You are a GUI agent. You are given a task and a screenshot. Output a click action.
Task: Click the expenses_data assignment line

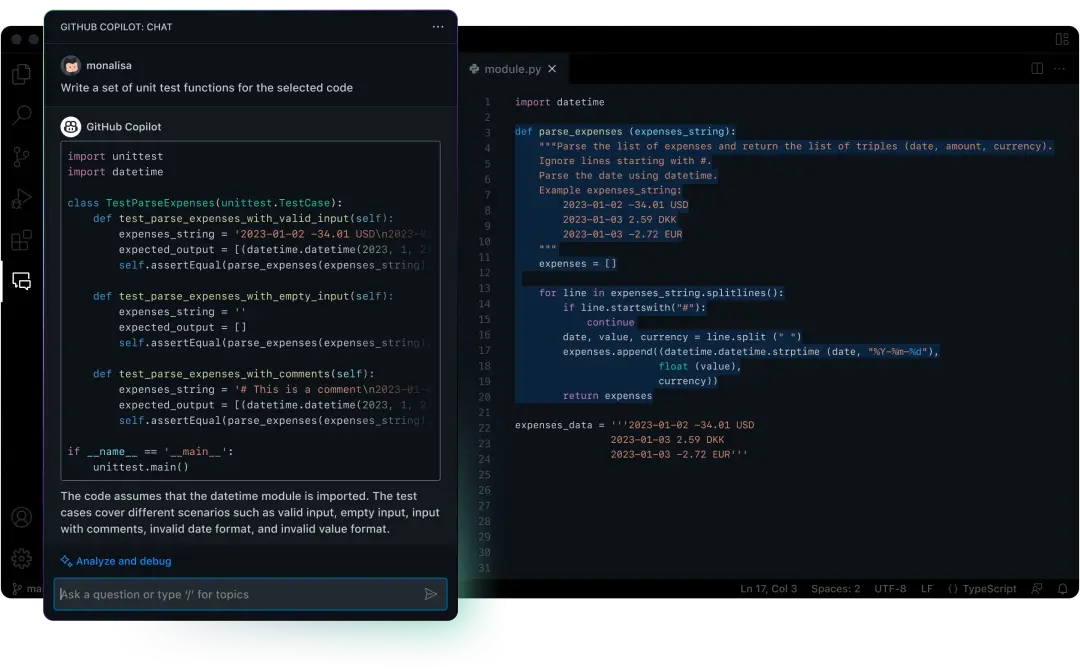pyautogui.click(x=634, y=426)
